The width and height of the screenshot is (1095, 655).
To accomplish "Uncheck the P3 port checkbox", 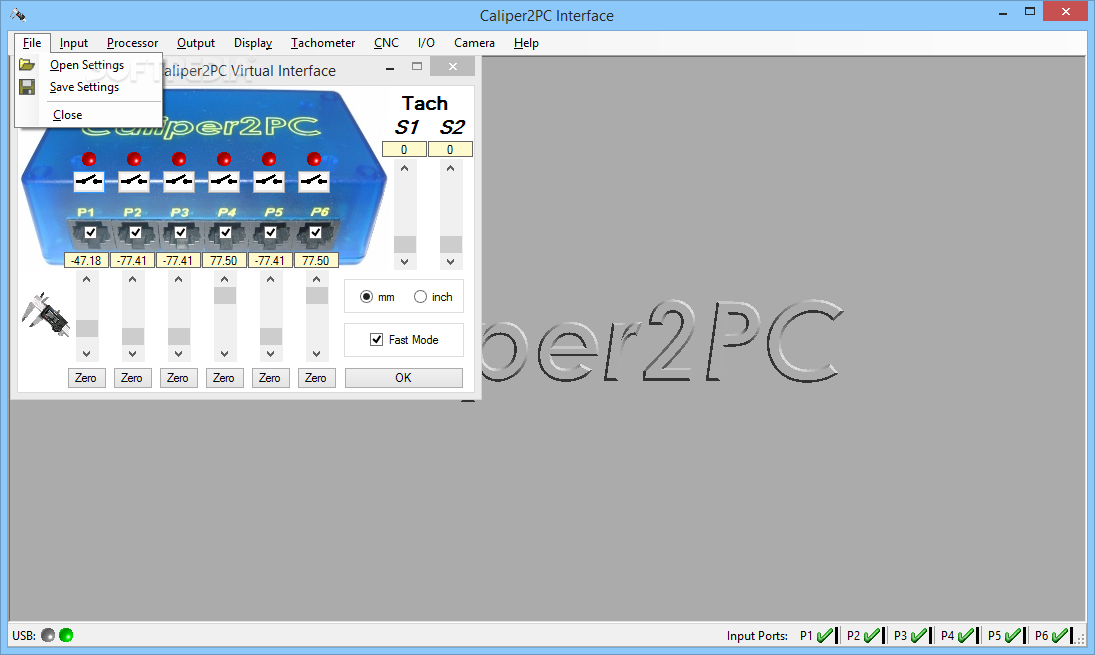I will (x=180, y=232).
